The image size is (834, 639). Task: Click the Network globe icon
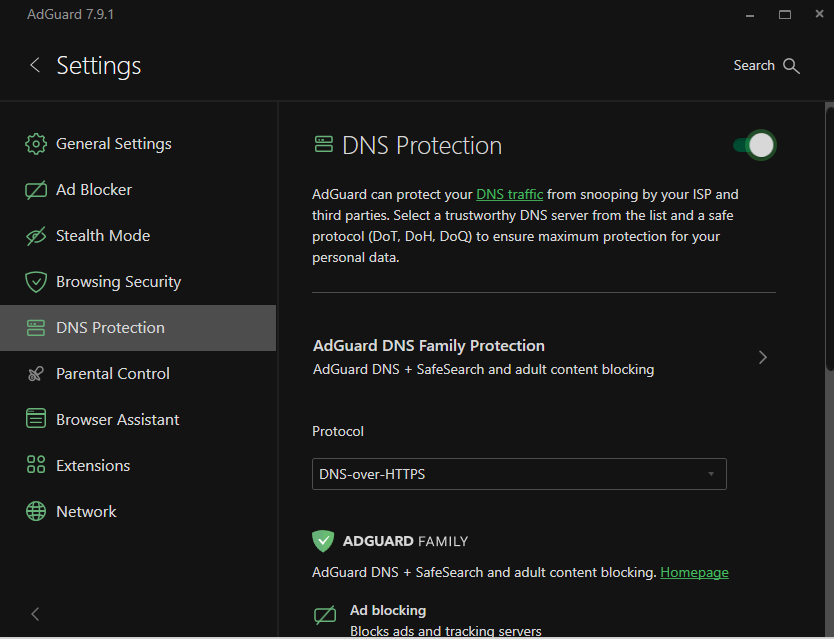[36, 512]
